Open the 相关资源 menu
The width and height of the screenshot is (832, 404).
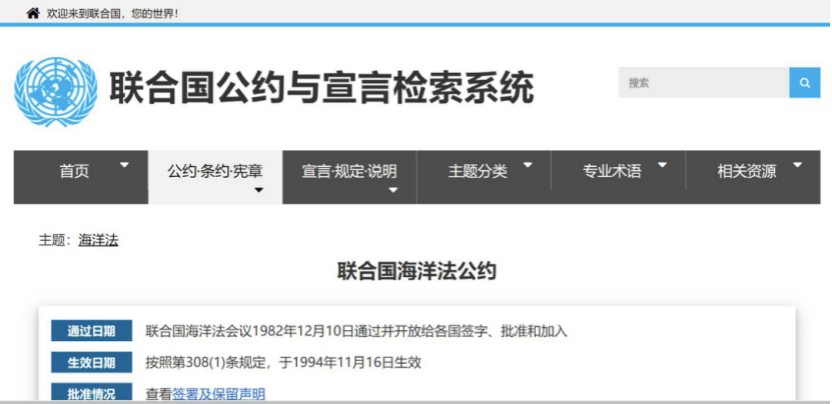747,171
